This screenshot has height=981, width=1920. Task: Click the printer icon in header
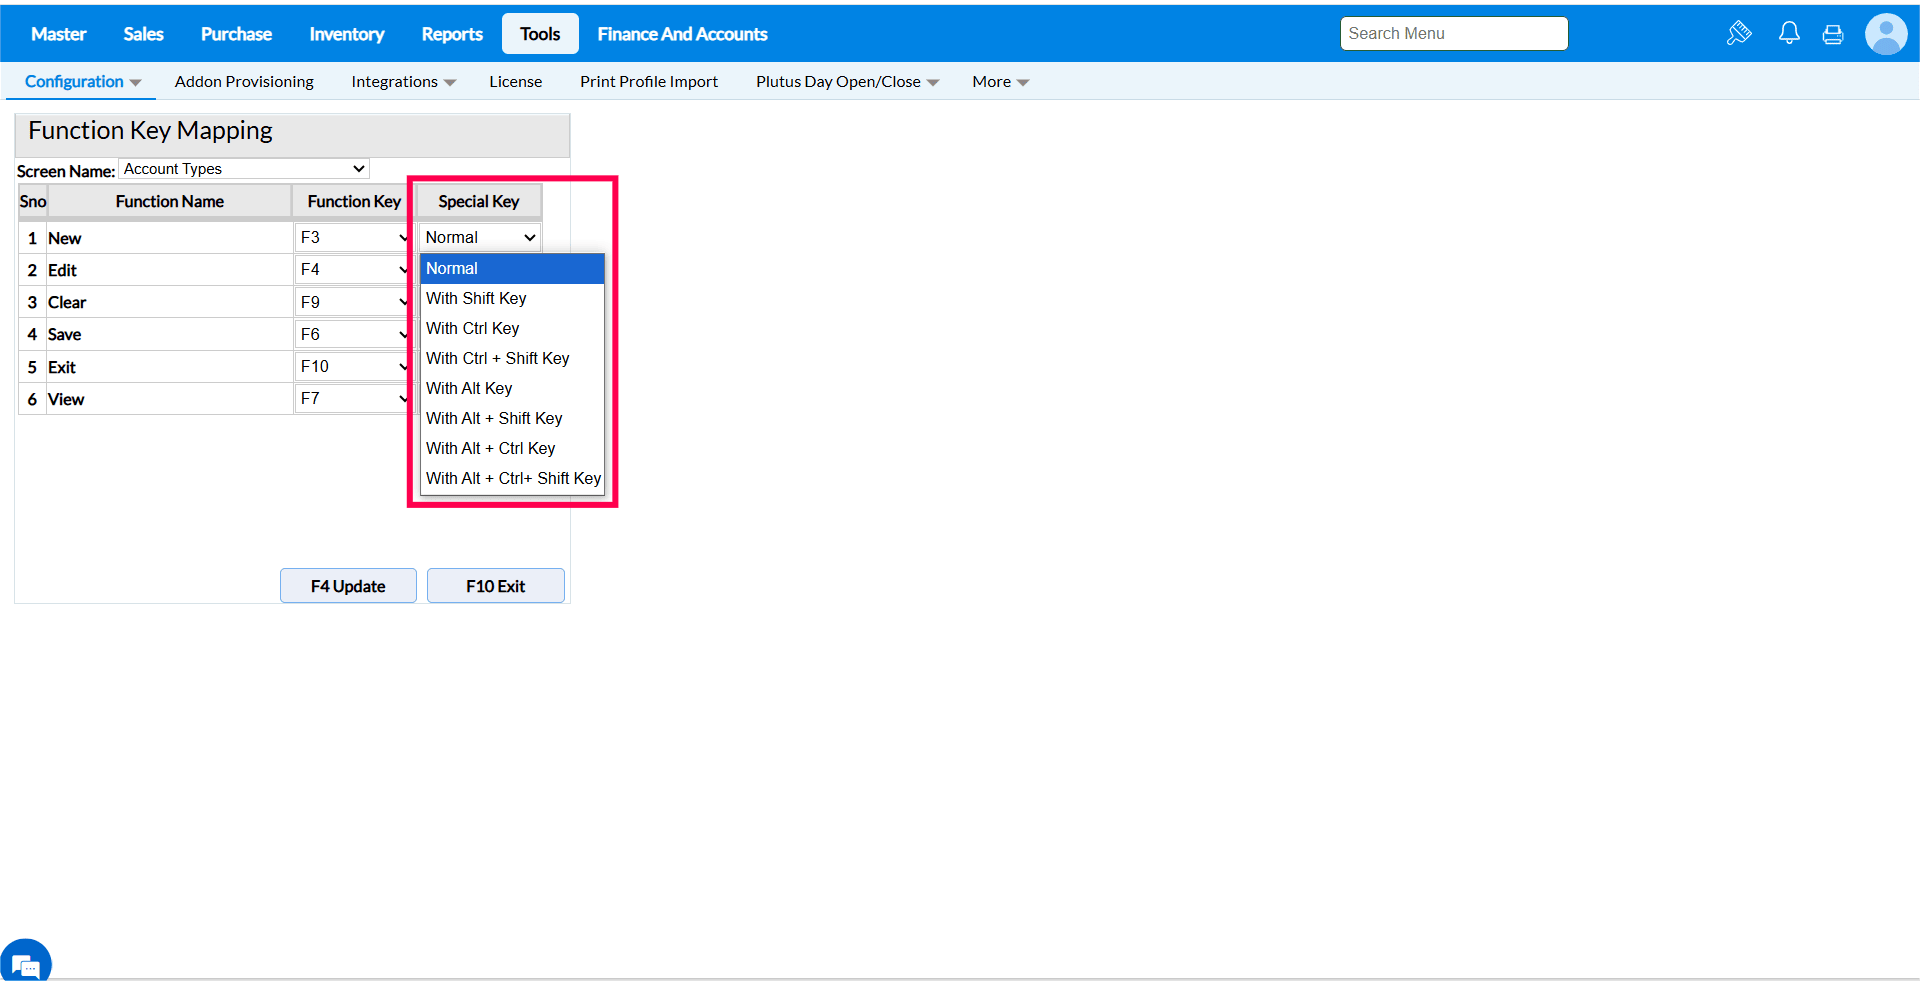coord(1833,34)
